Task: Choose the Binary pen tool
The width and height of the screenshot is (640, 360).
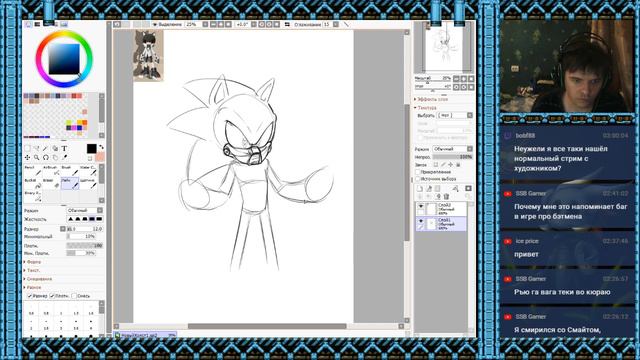Action: [x=33, y=196]
